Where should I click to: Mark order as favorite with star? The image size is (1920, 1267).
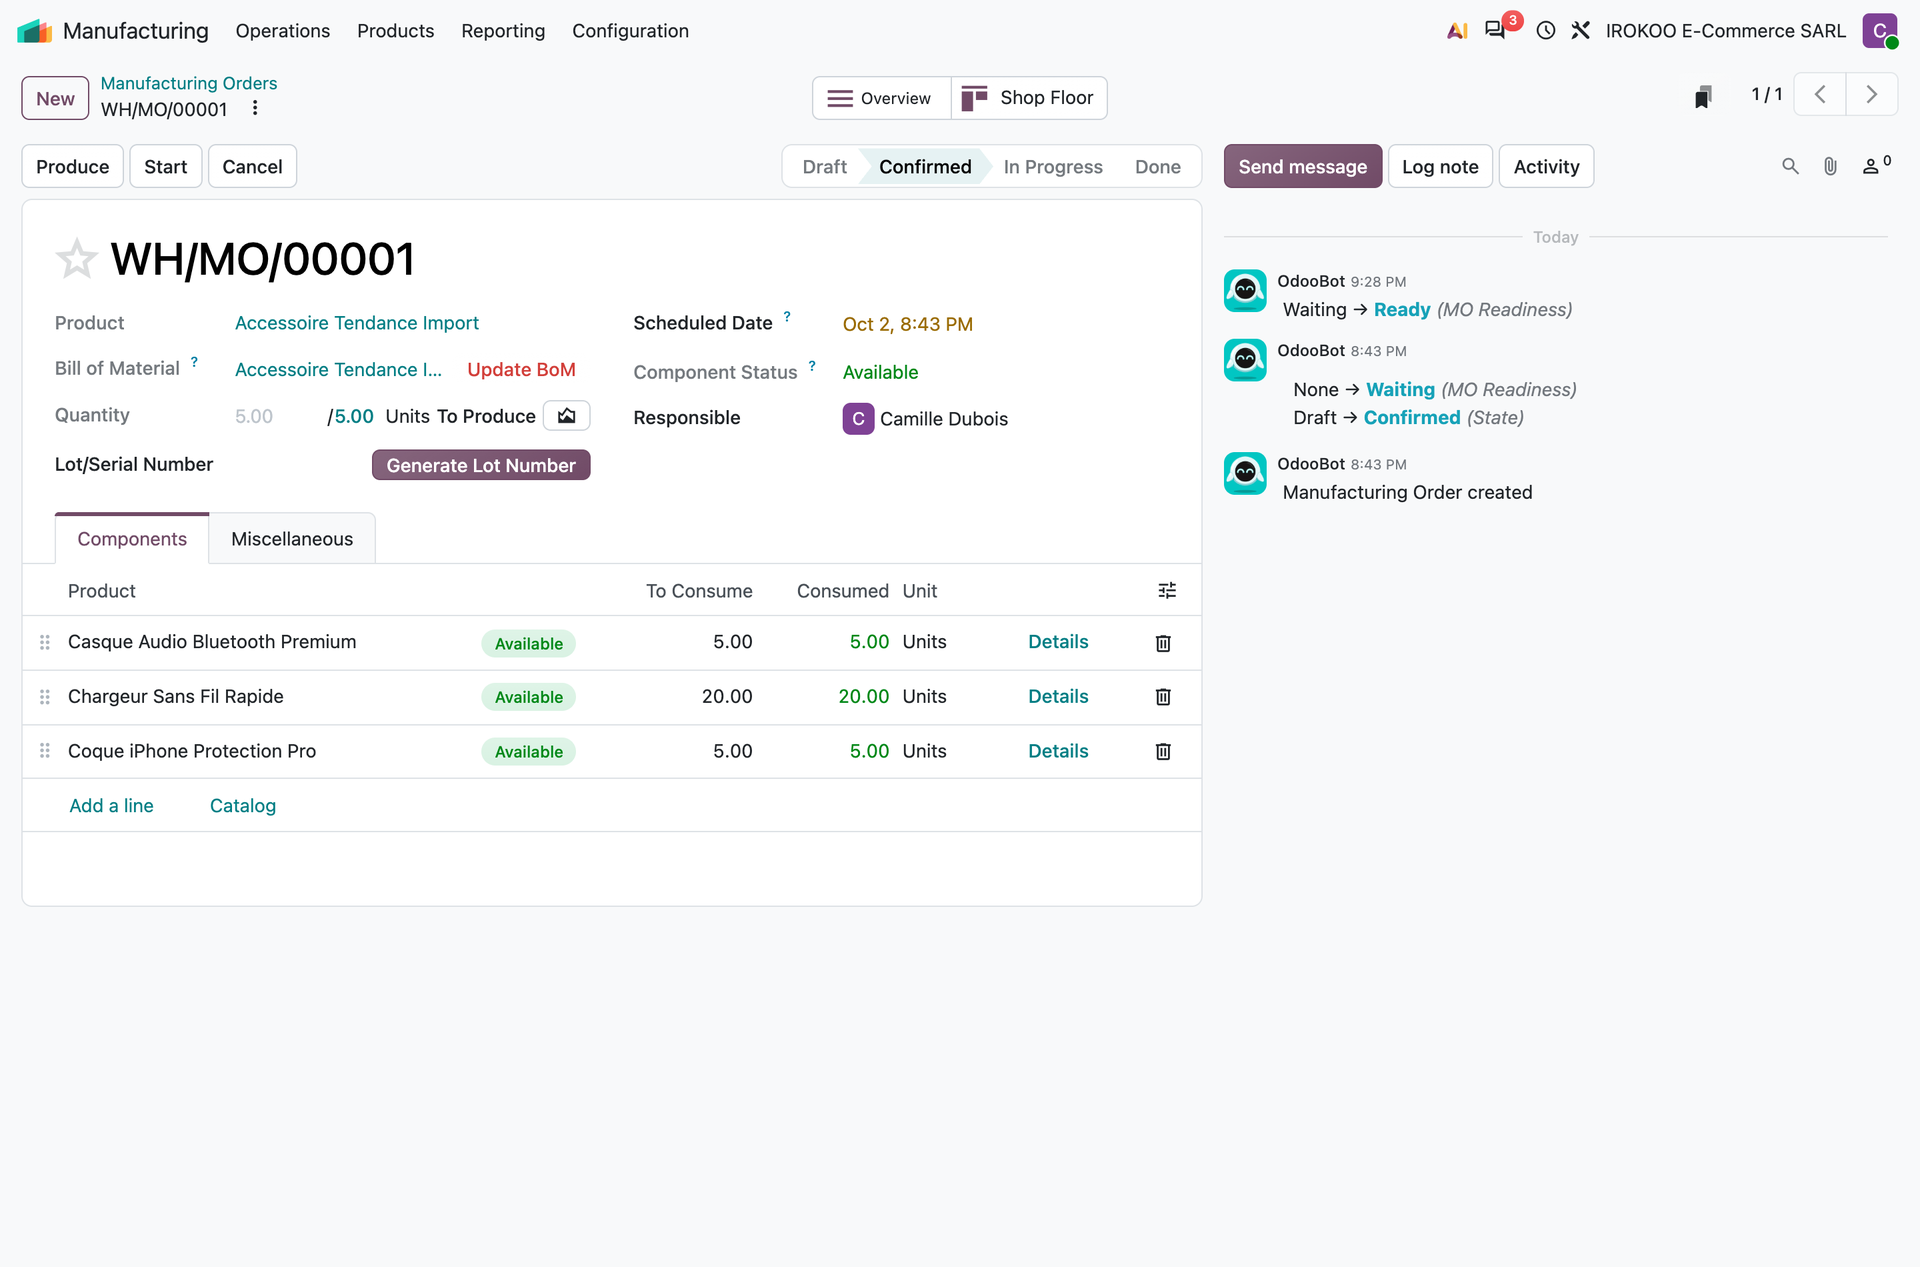[x=76, y=259]
